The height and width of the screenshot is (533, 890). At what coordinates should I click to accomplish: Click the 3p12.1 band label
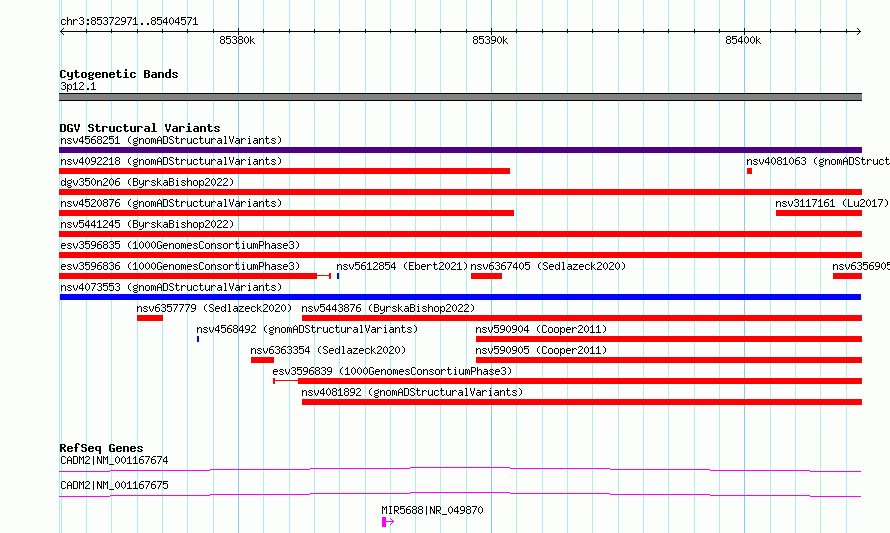[78, 86]
